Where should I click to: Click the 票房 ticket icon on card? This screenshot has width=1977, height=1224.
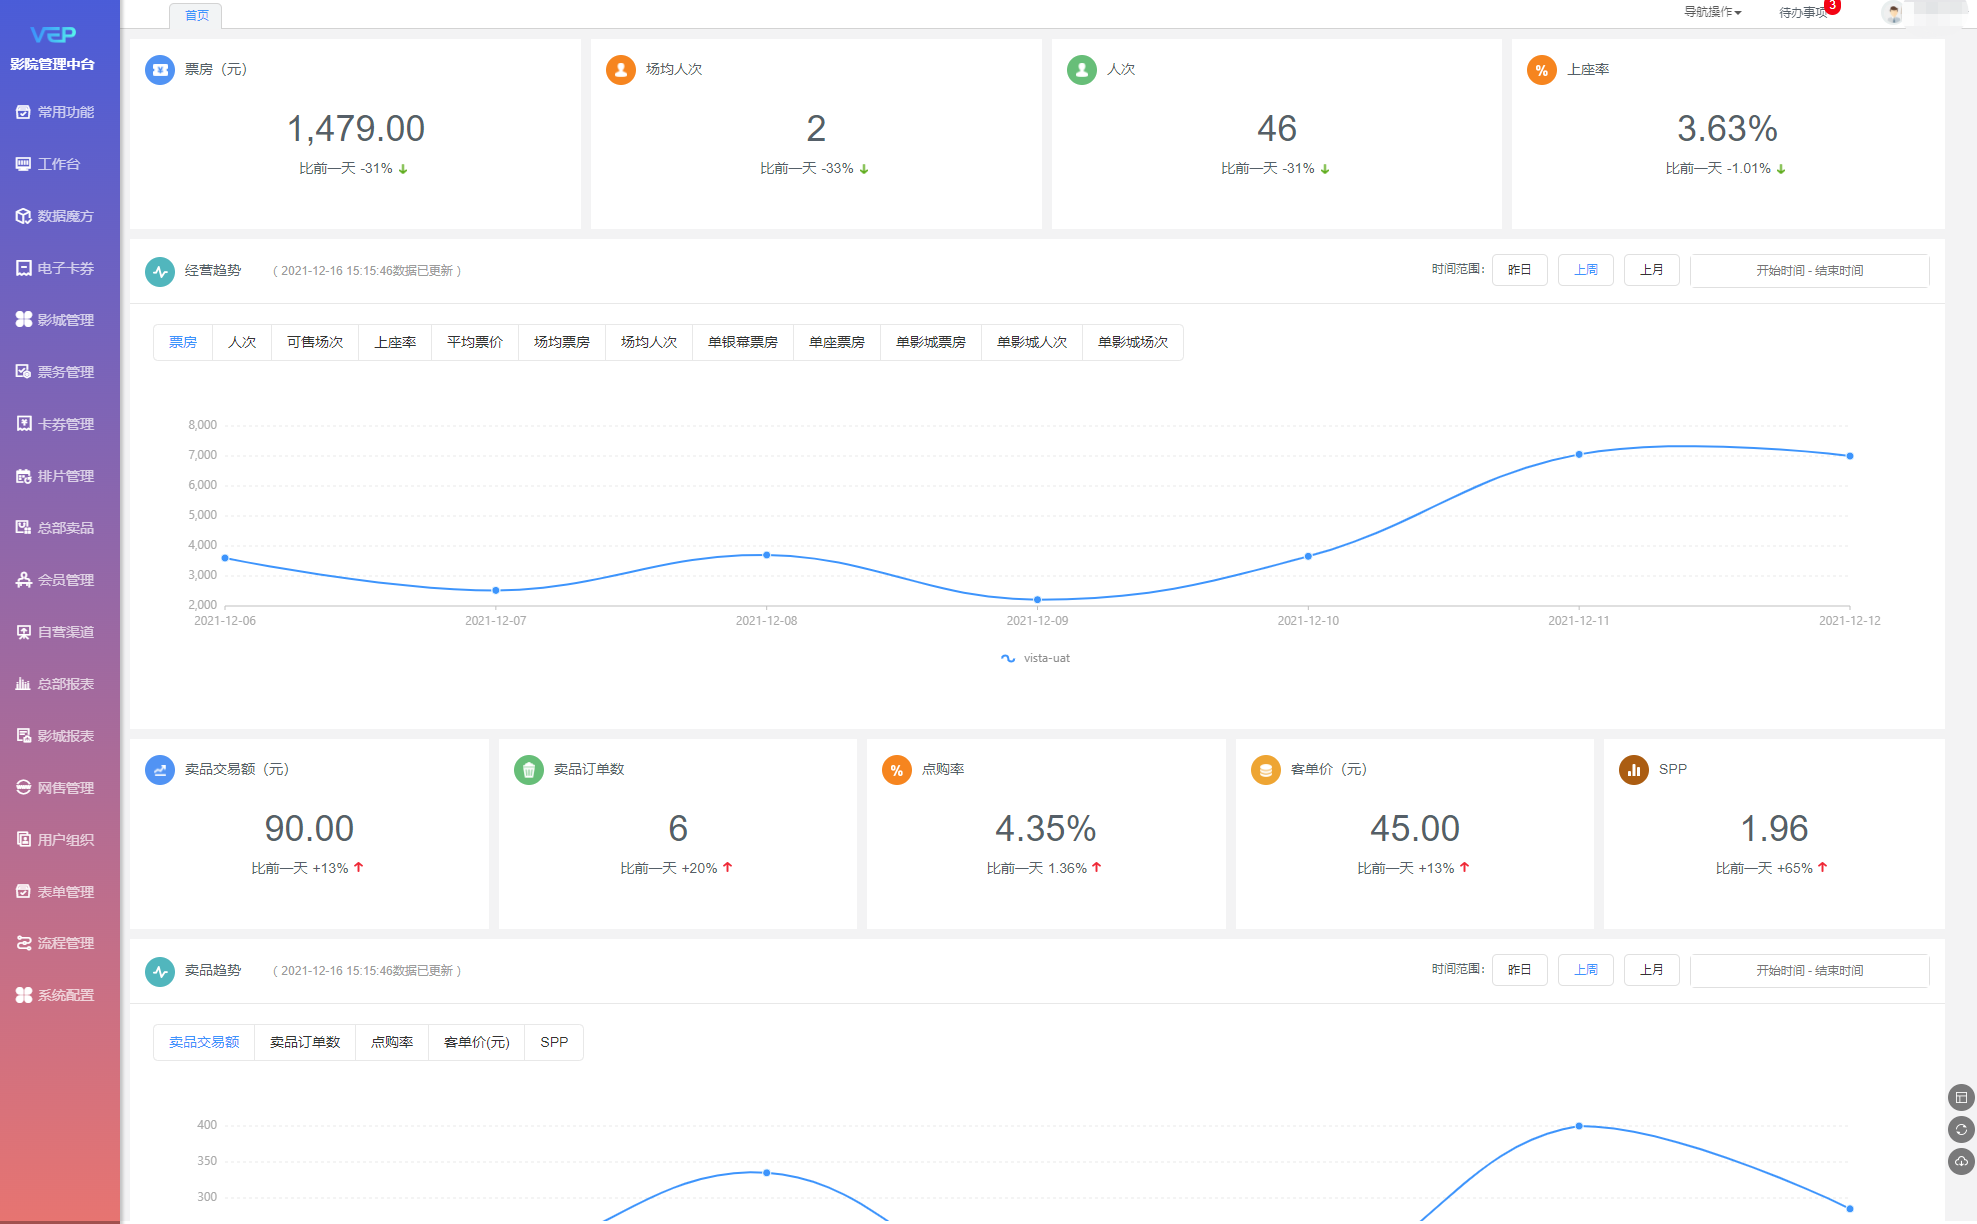(160, 70)
